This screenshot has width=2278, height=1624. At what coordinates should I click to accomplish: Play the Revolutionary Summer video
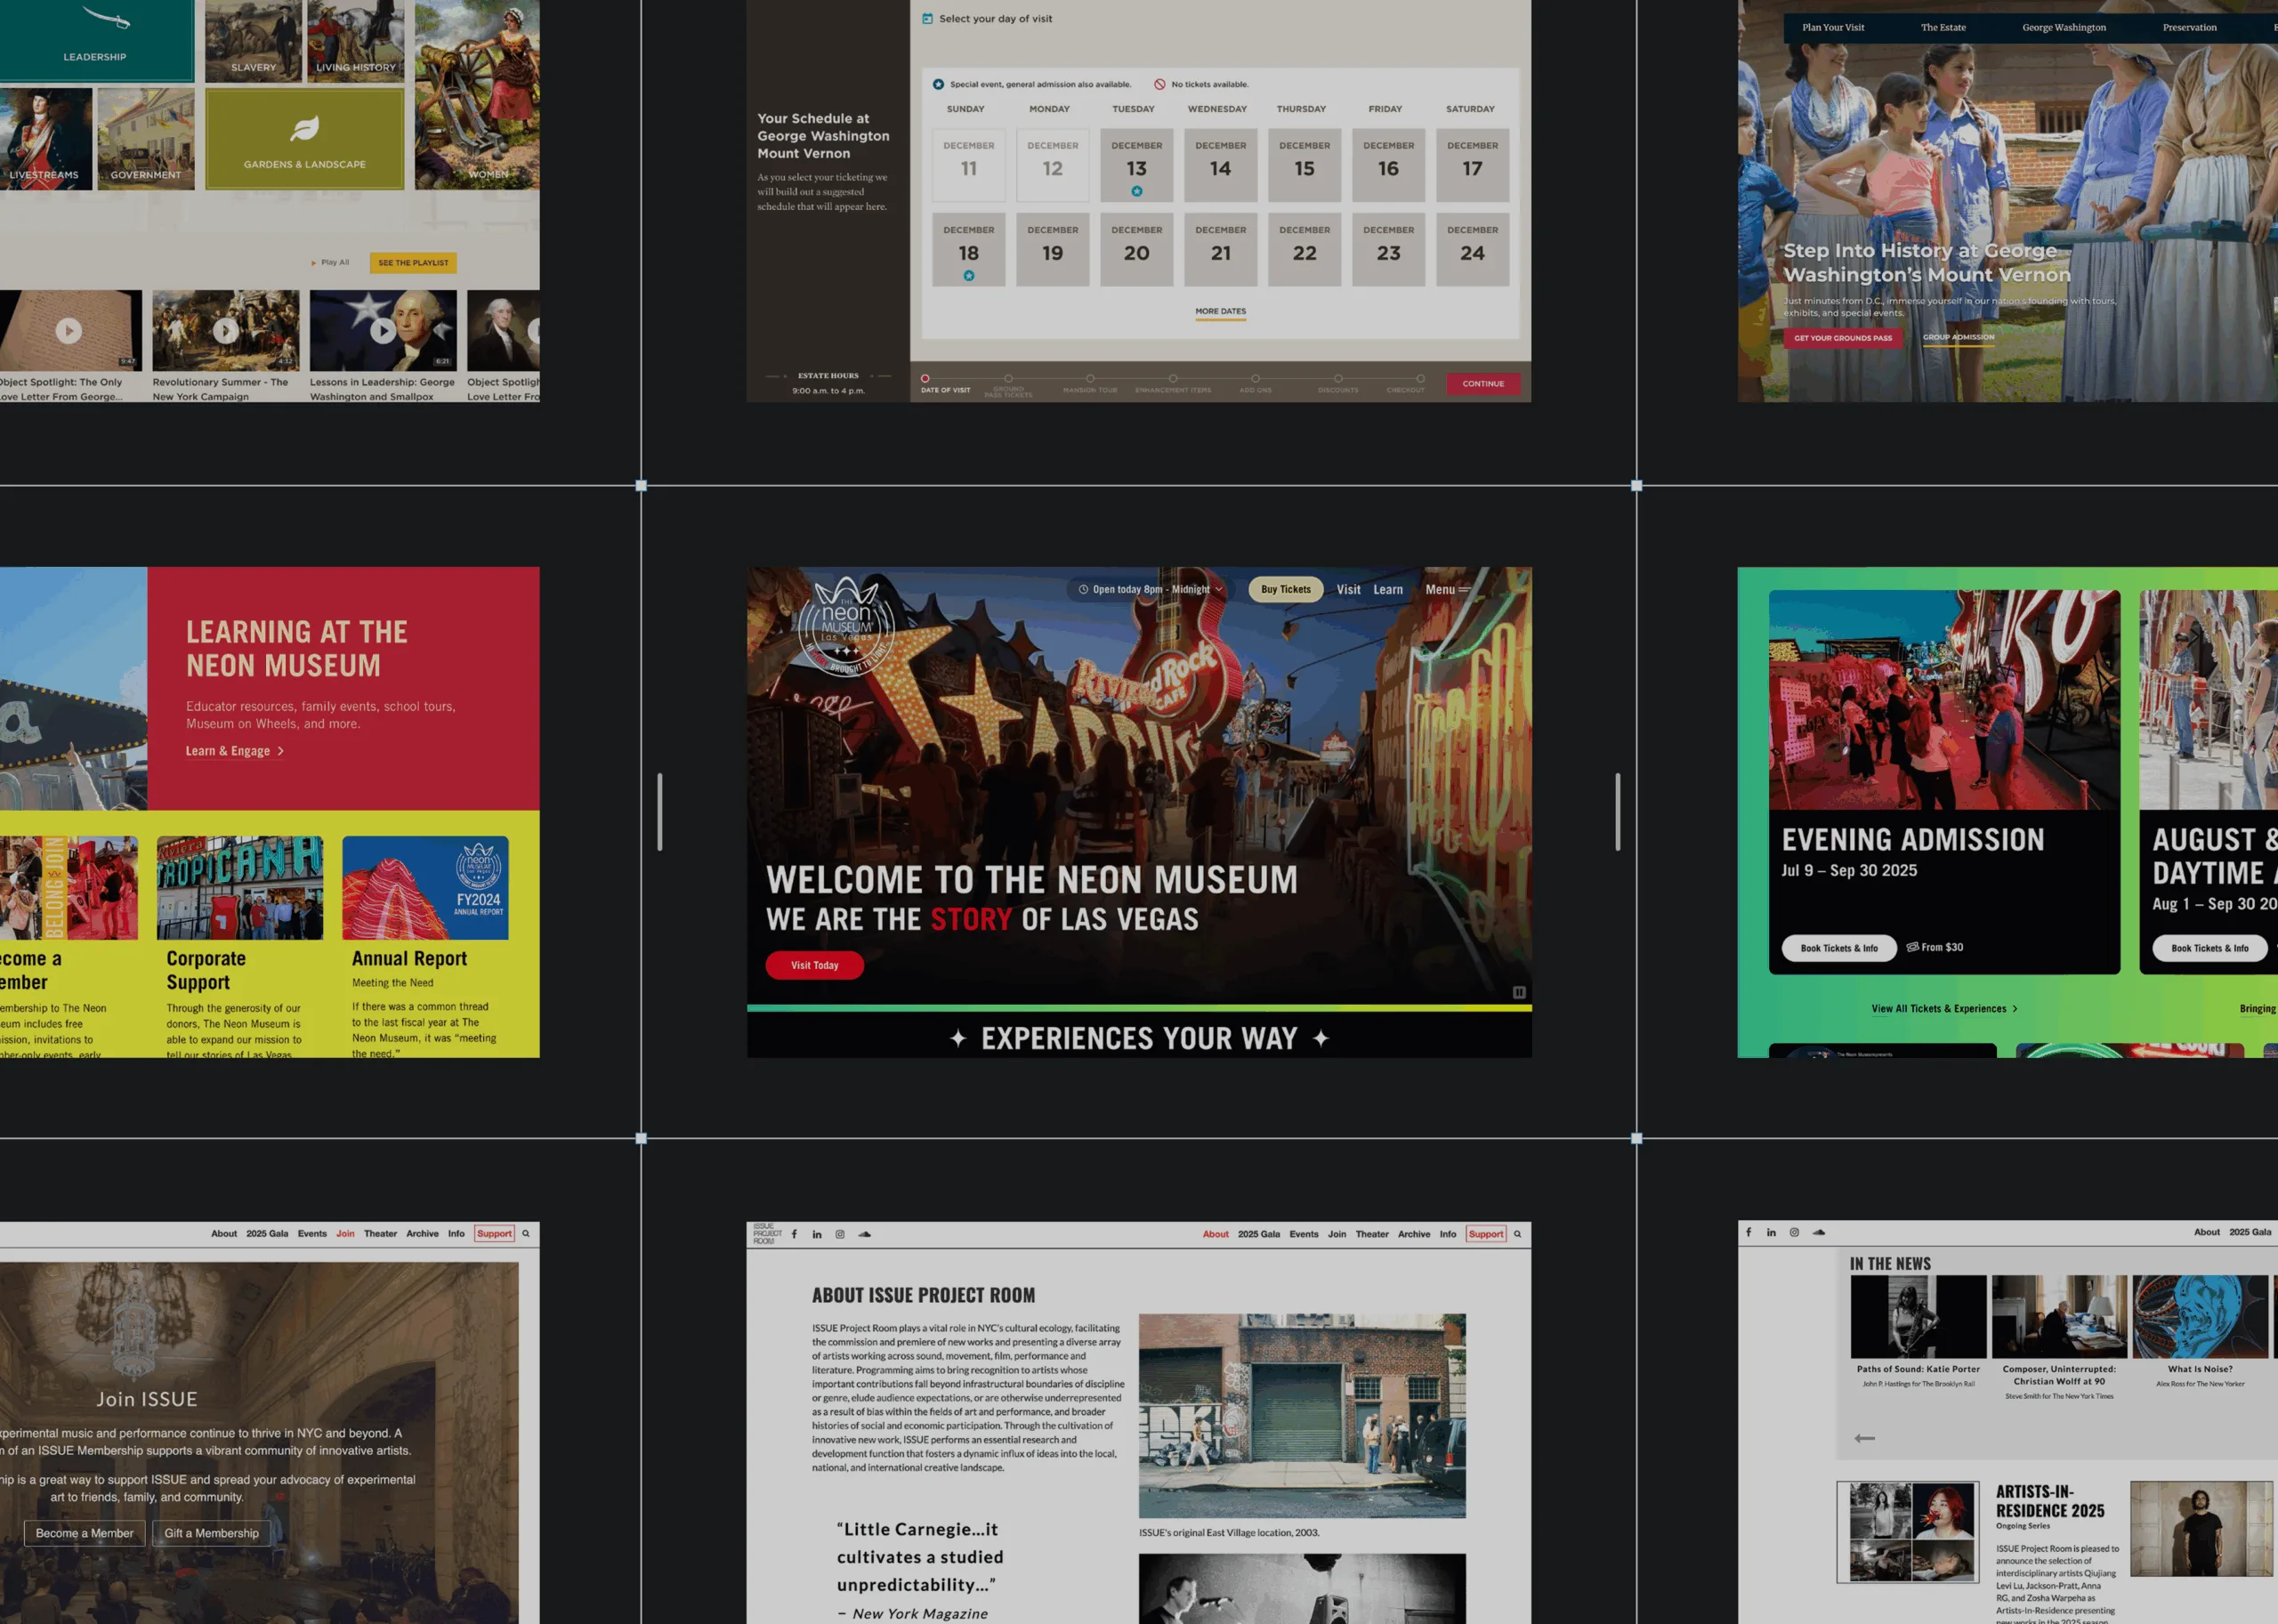(x=226, y=330)
